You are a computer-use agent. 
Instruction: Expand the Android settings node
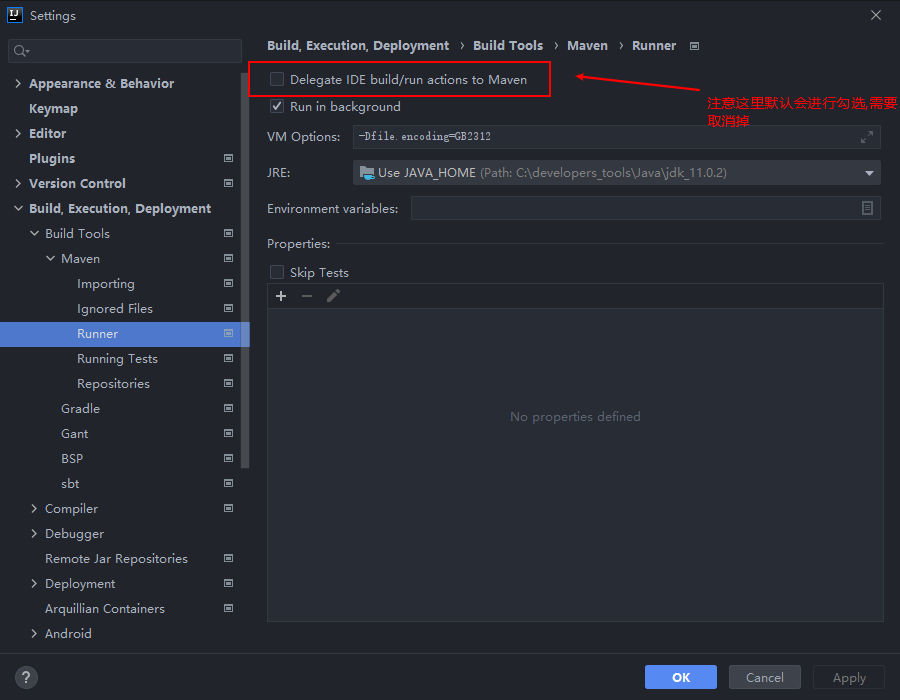[x=34, y=633]
